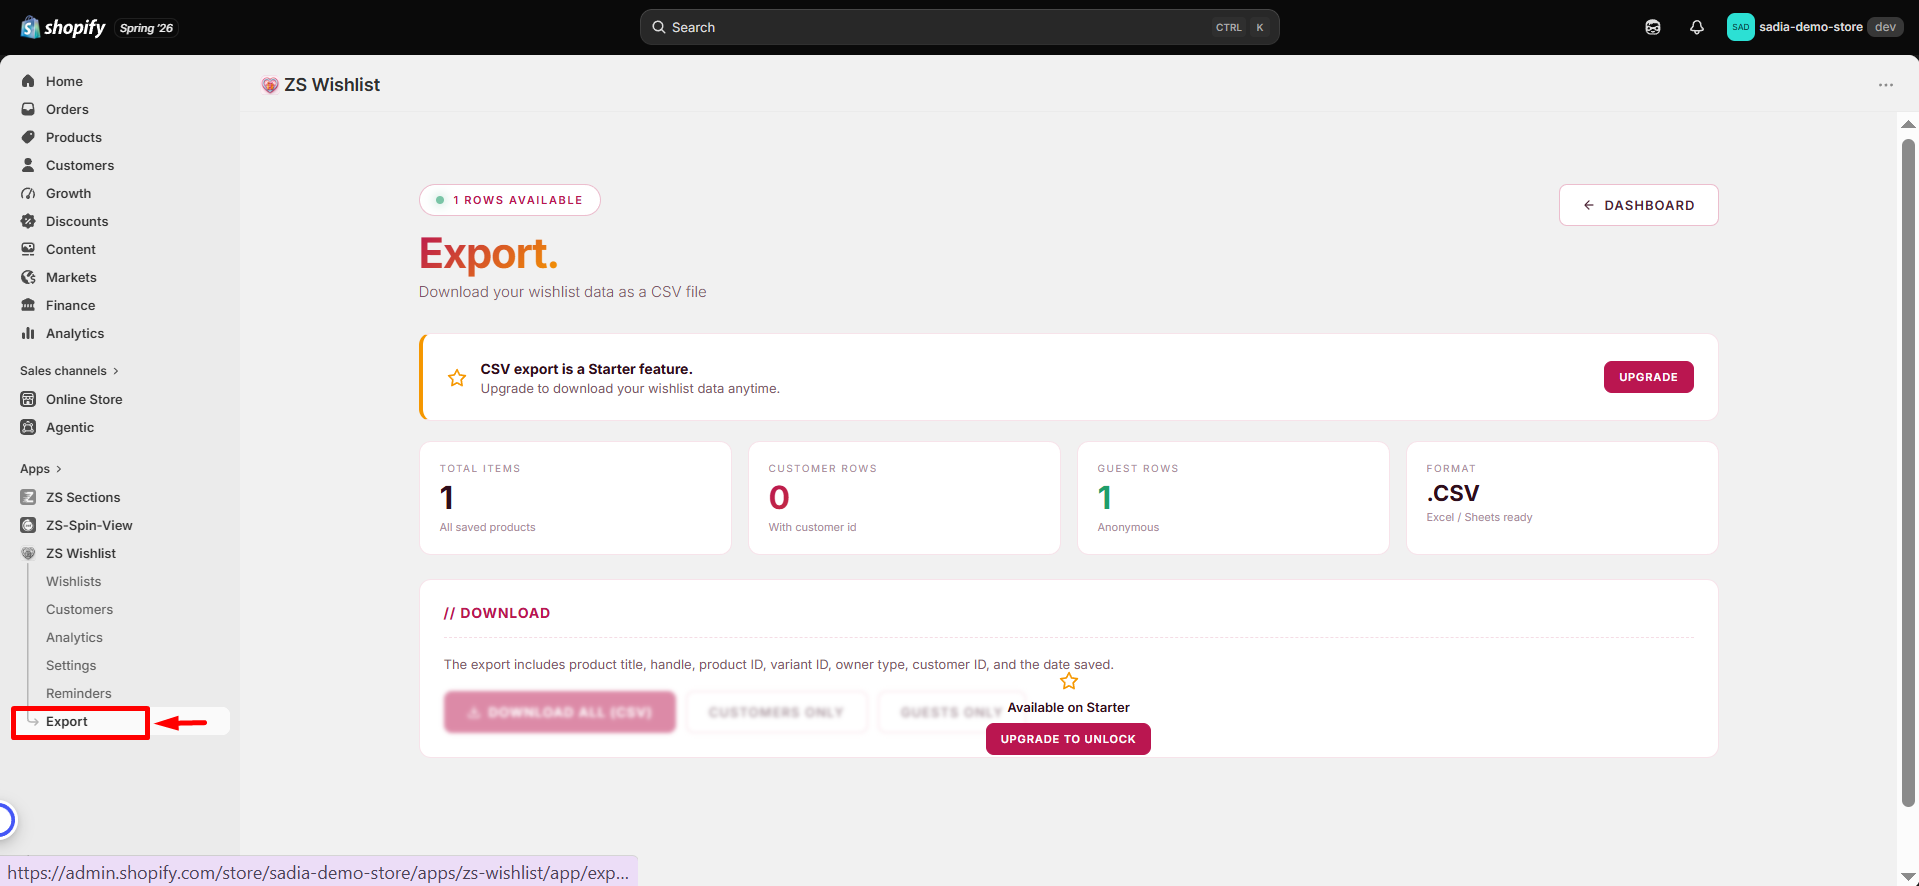Click the '1 ROWS AVAILABLE' badge

[x=510, y=200]
